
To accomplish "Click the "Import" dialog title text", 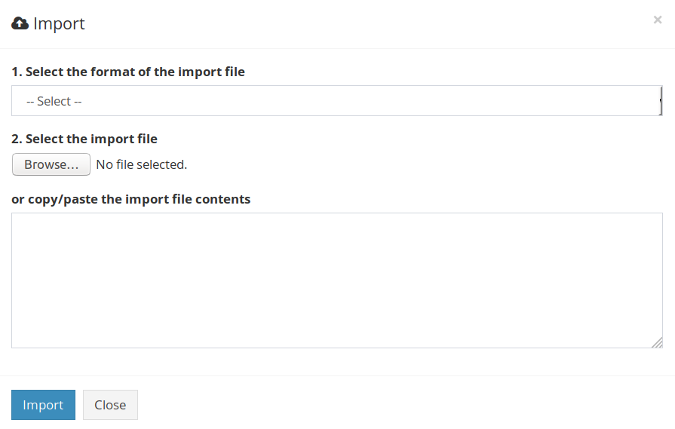I will 59,24.
